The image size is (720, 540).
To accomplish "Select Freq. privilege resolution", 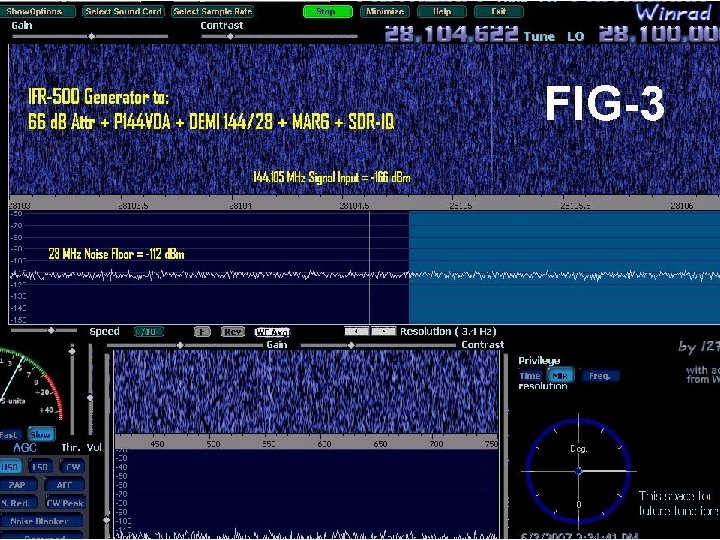I will pos(599,376).
